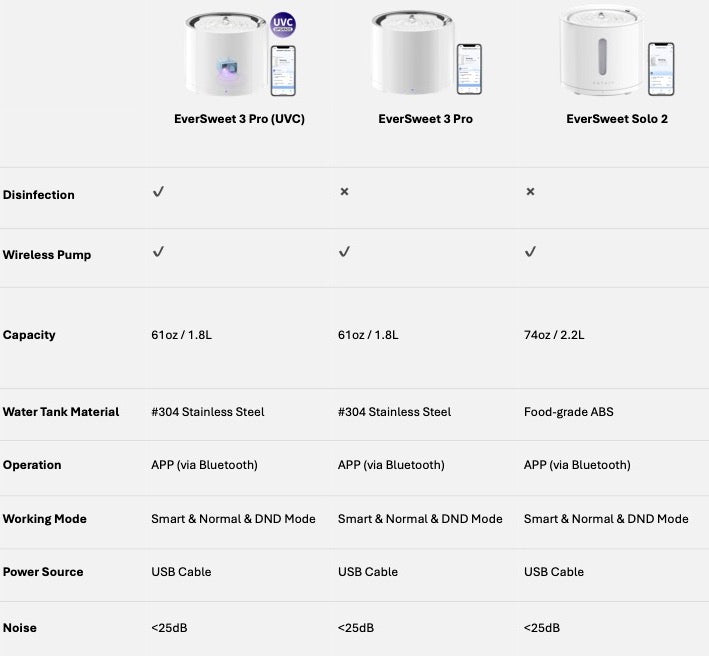
Task: Click Wireless Pump checkmark for EverSweet Solo 2
Action: pyautogui.click(x=530, y=252)
